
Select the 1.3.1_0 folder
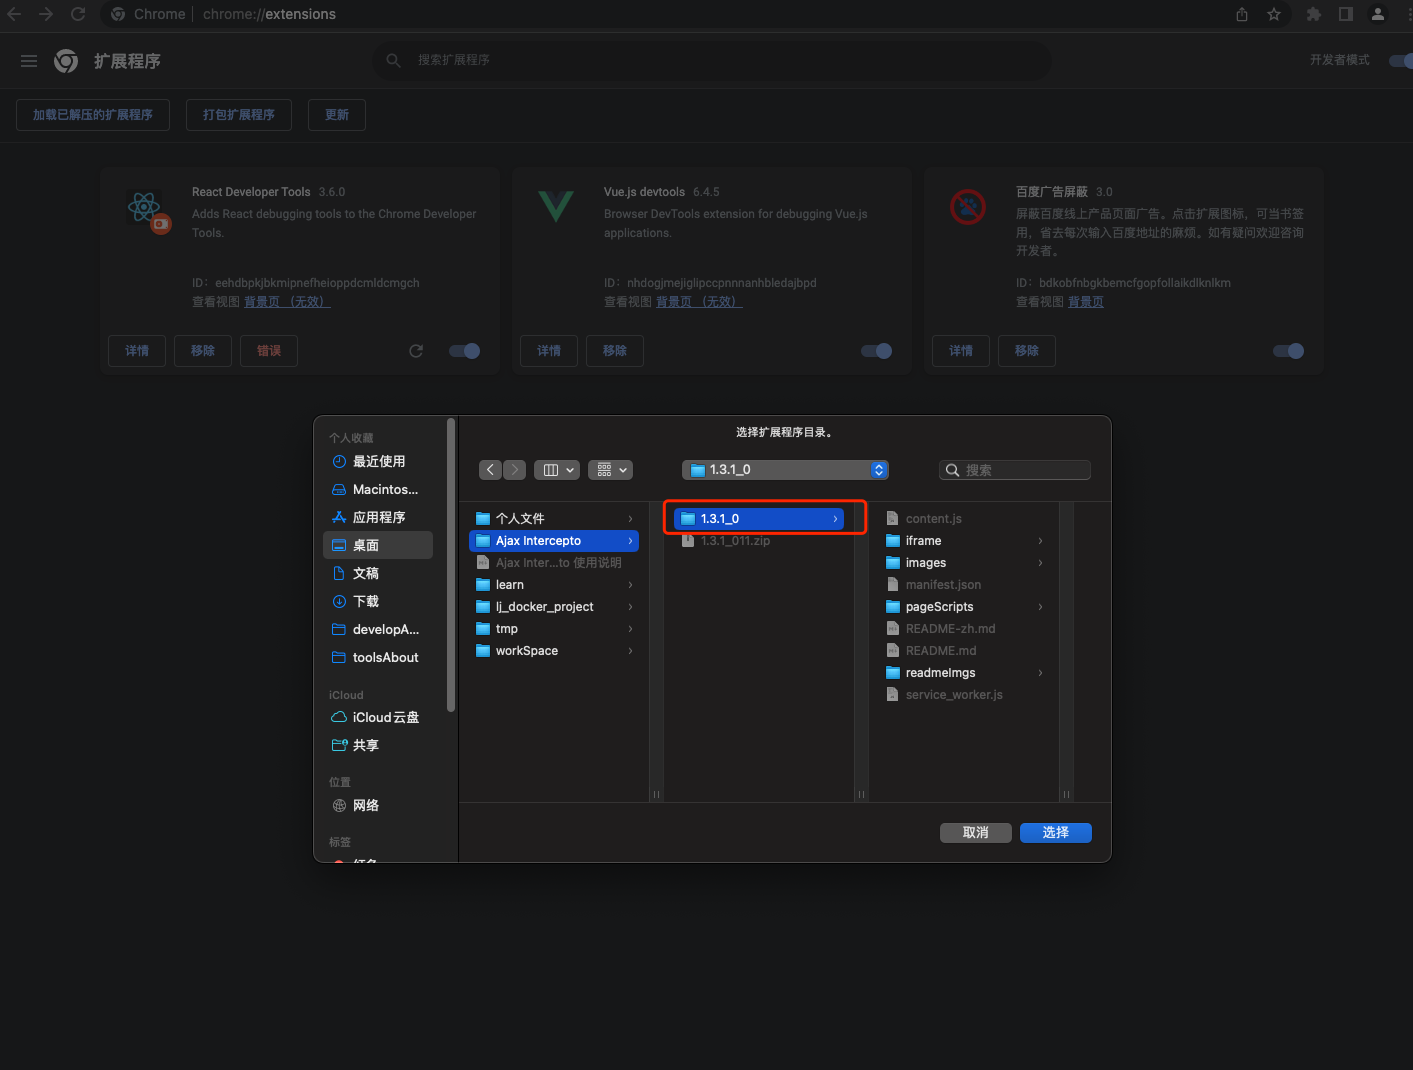[x=759, y=519]
